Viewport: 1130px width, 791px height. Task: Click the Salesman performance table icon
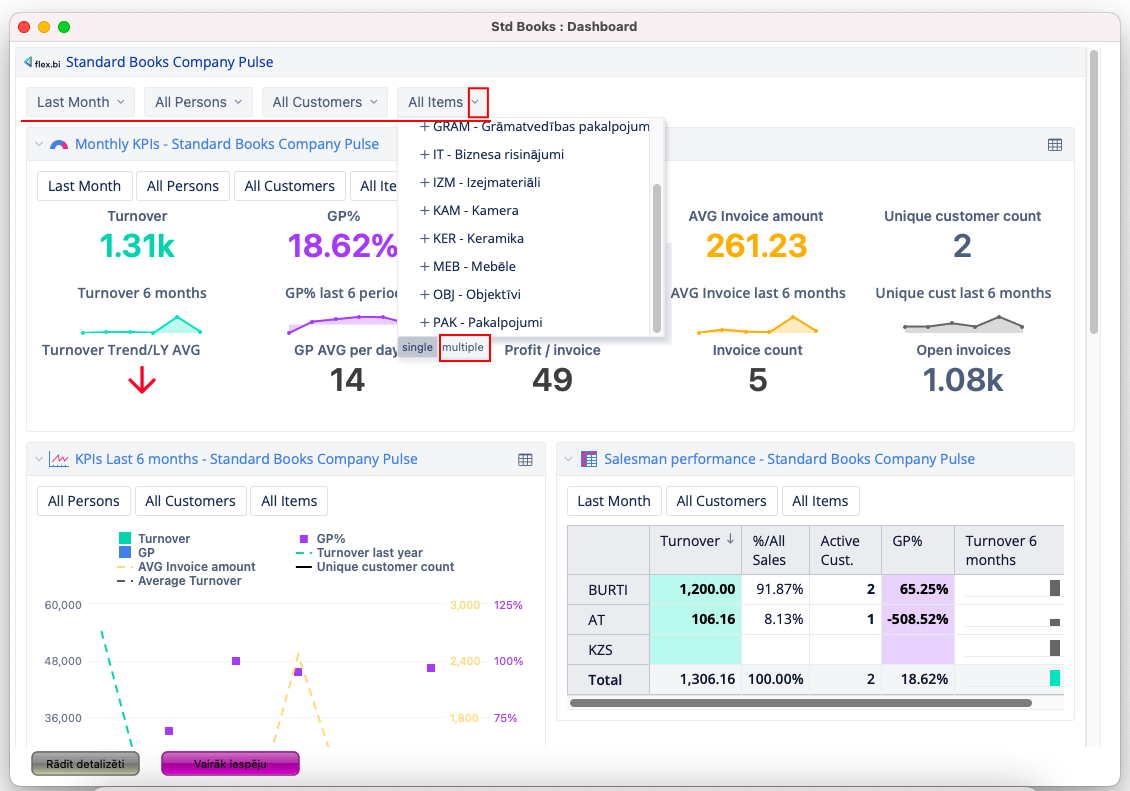point(588,459)
